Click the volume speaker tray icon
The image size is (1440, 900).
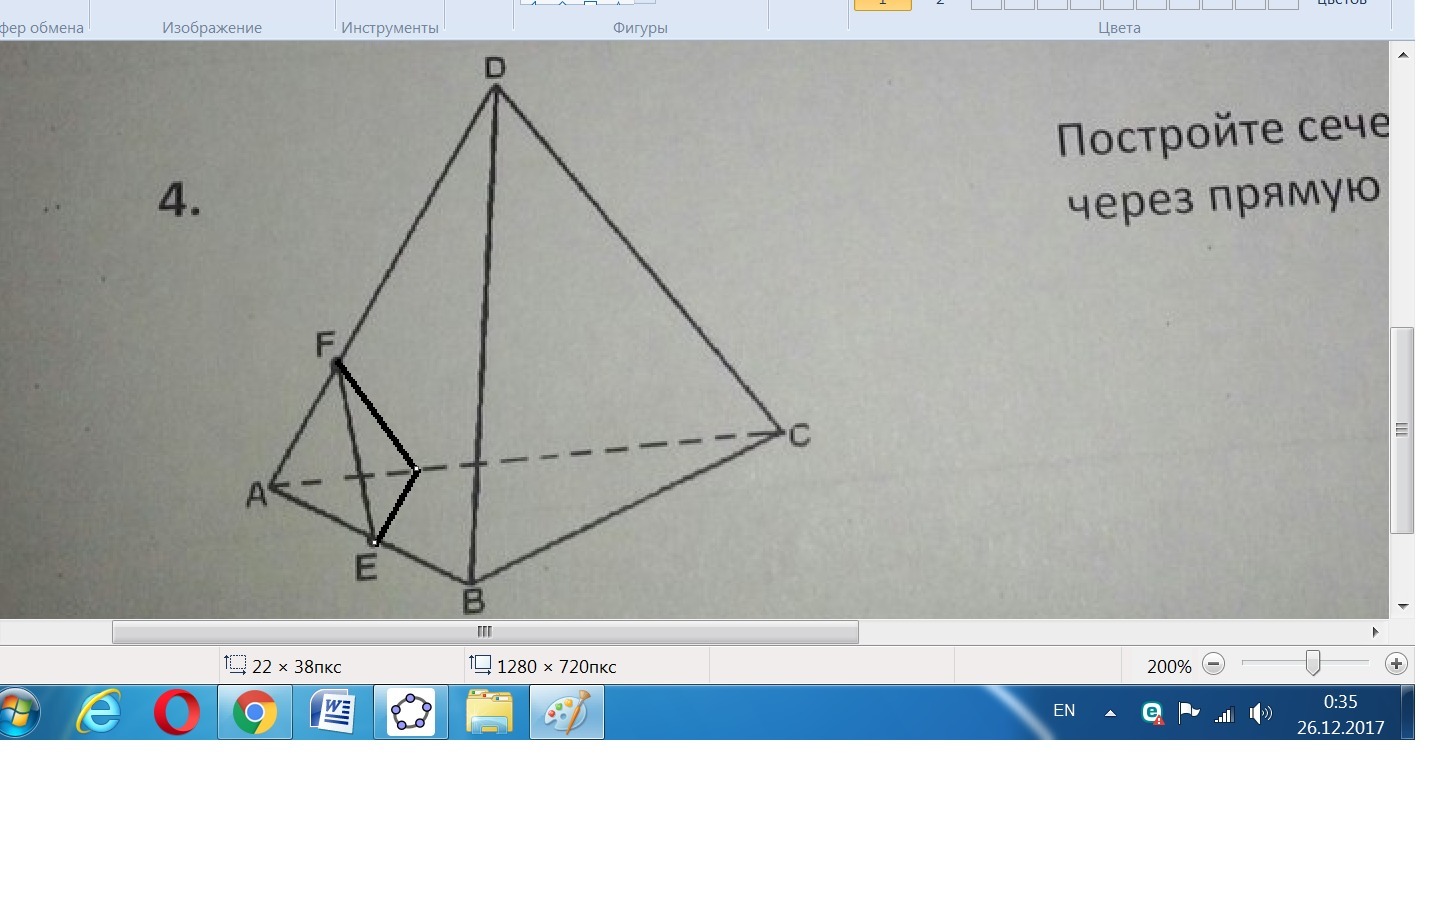(x=1261, y=713)
